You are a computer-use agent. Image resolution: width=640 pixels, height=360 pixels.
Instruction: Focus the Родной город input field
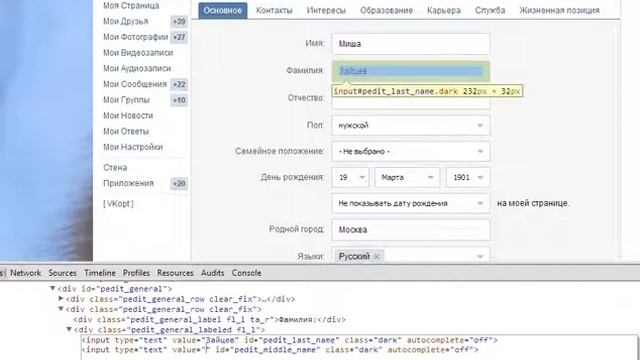coord(411,230)
